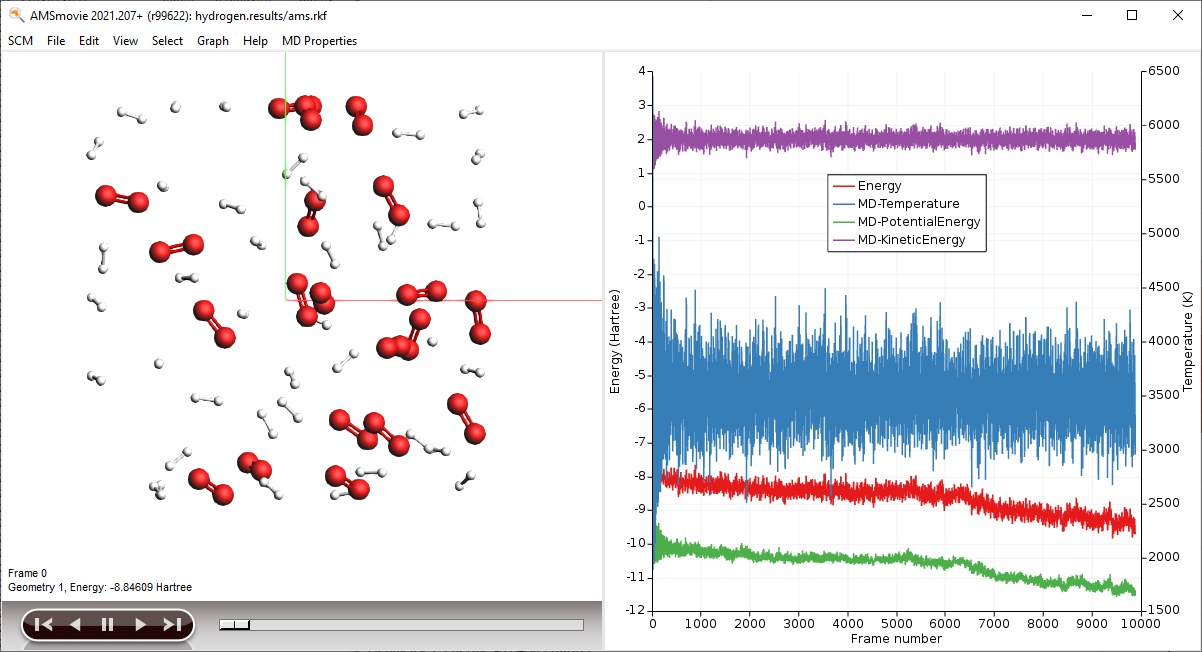Open the MD Properties menu
The image size is (1202, 652).
(x=319, y=41)
